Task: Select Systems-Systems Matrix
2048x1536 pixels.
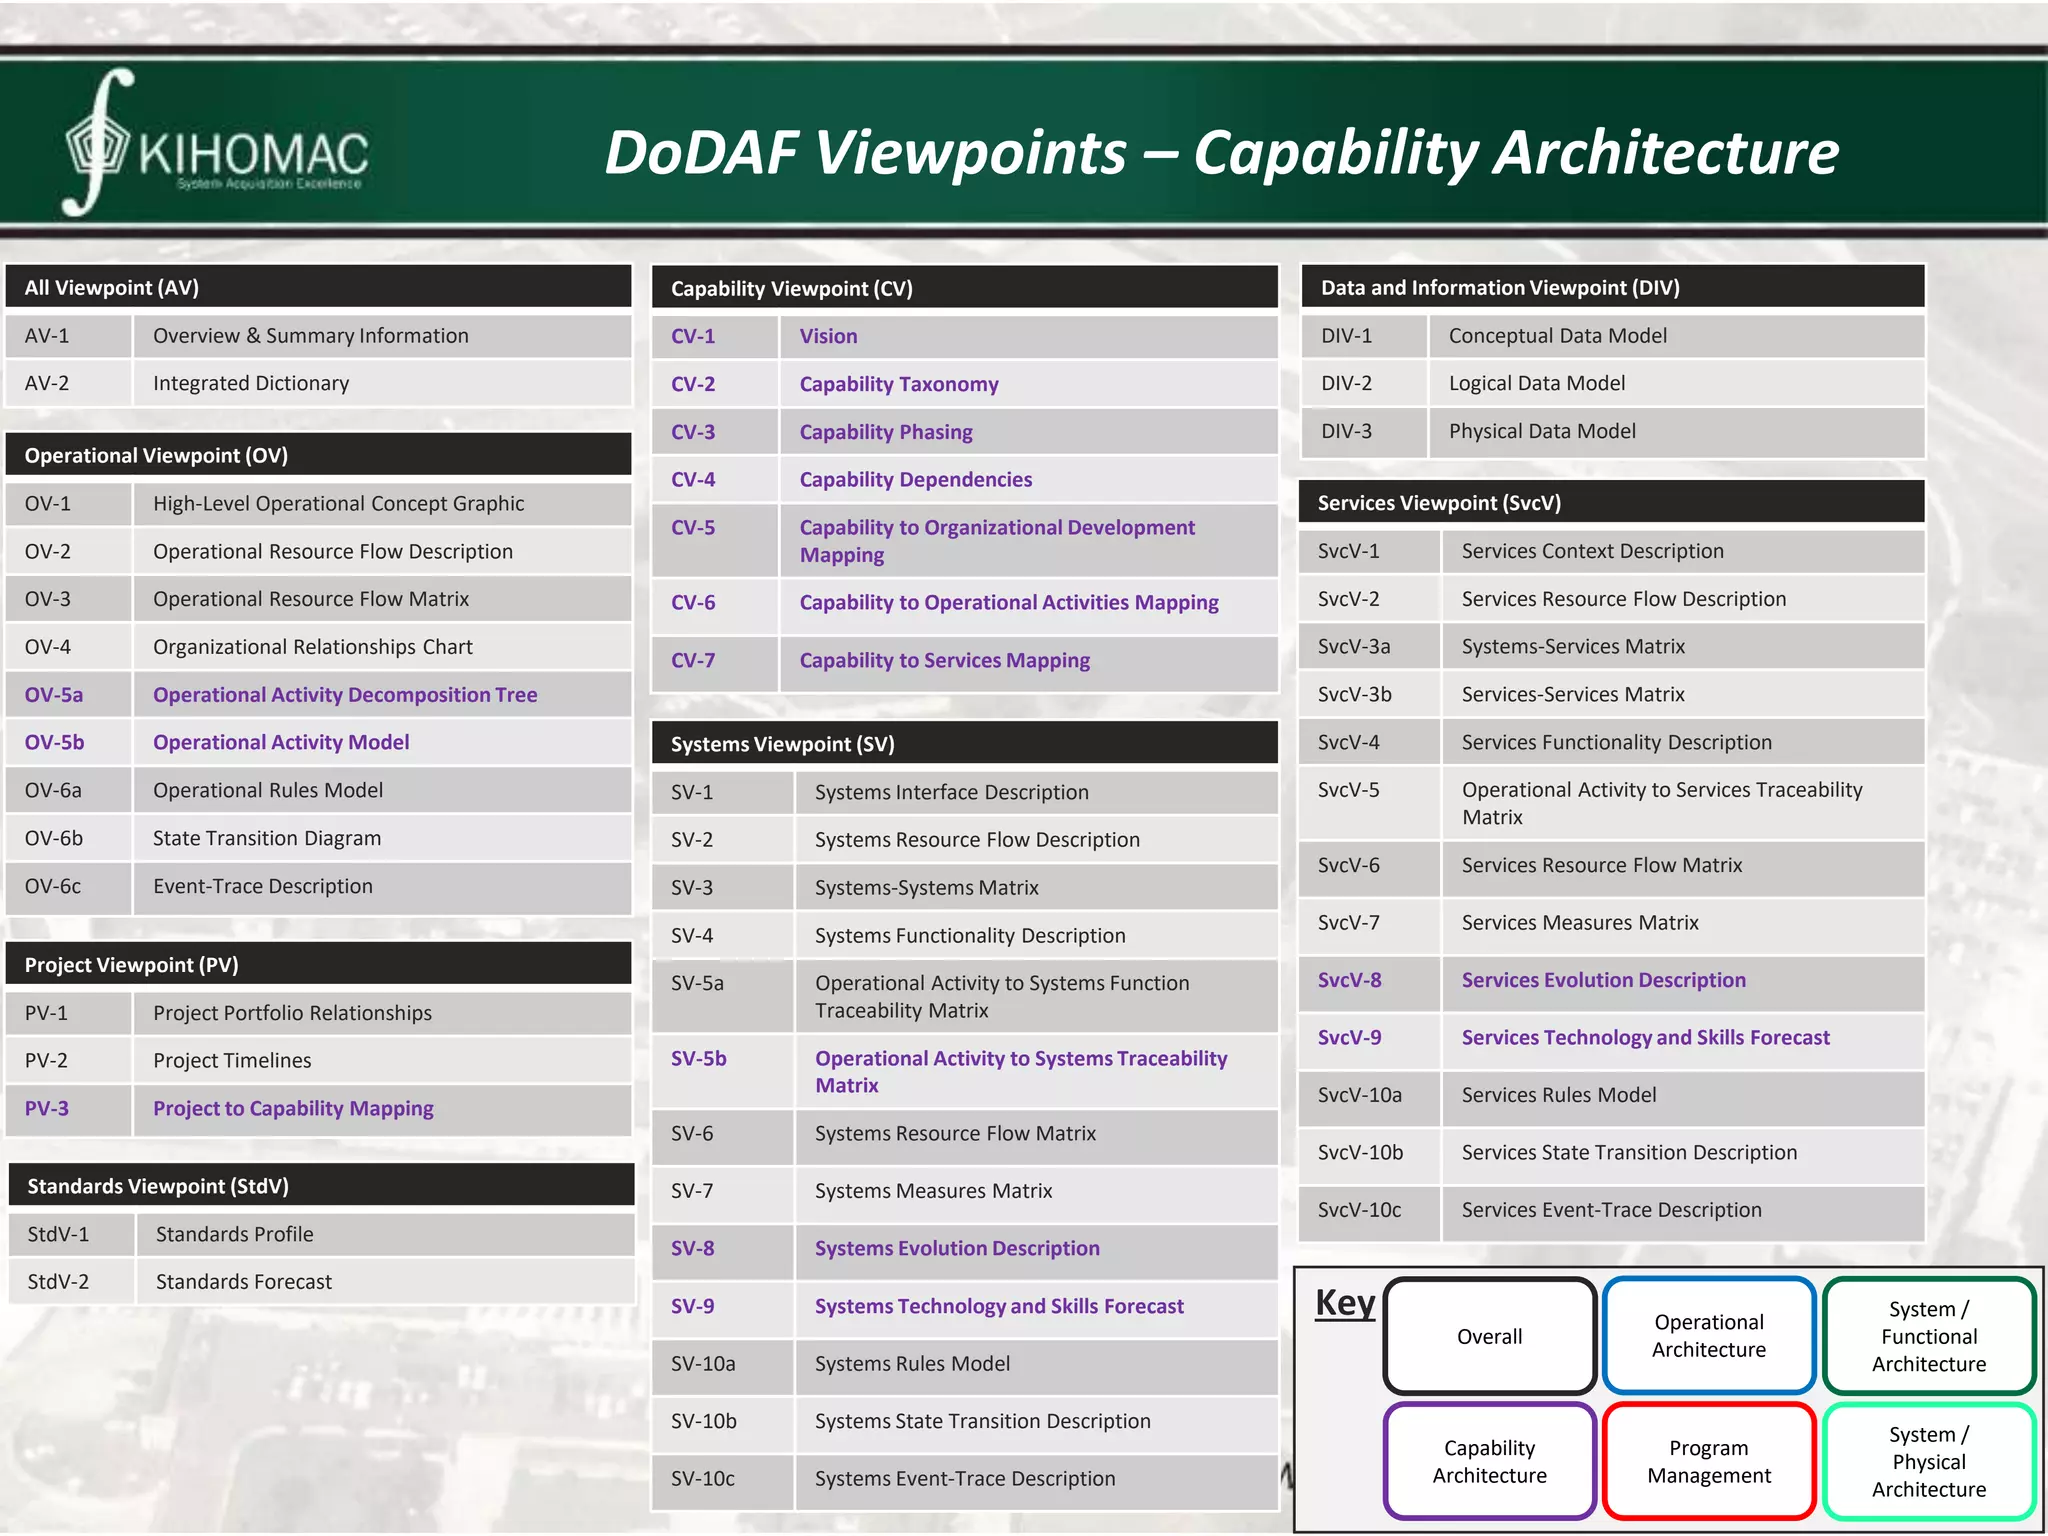Action: coord(927,888)
